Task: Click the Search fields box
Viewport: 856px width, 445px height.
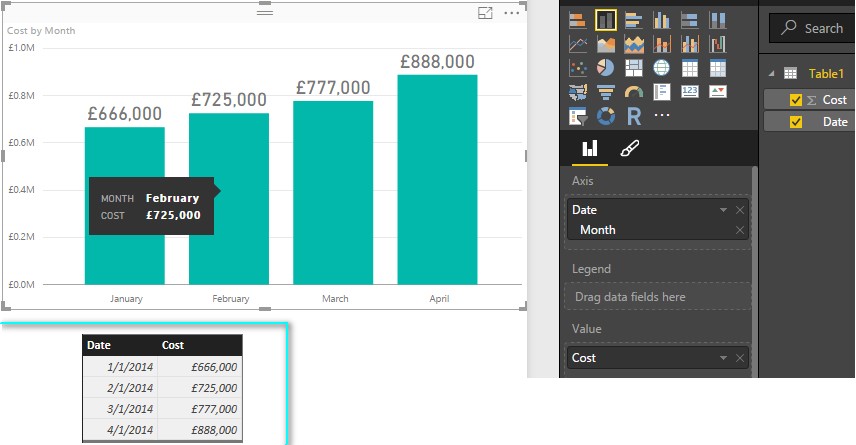Action: tap(812, 28)
